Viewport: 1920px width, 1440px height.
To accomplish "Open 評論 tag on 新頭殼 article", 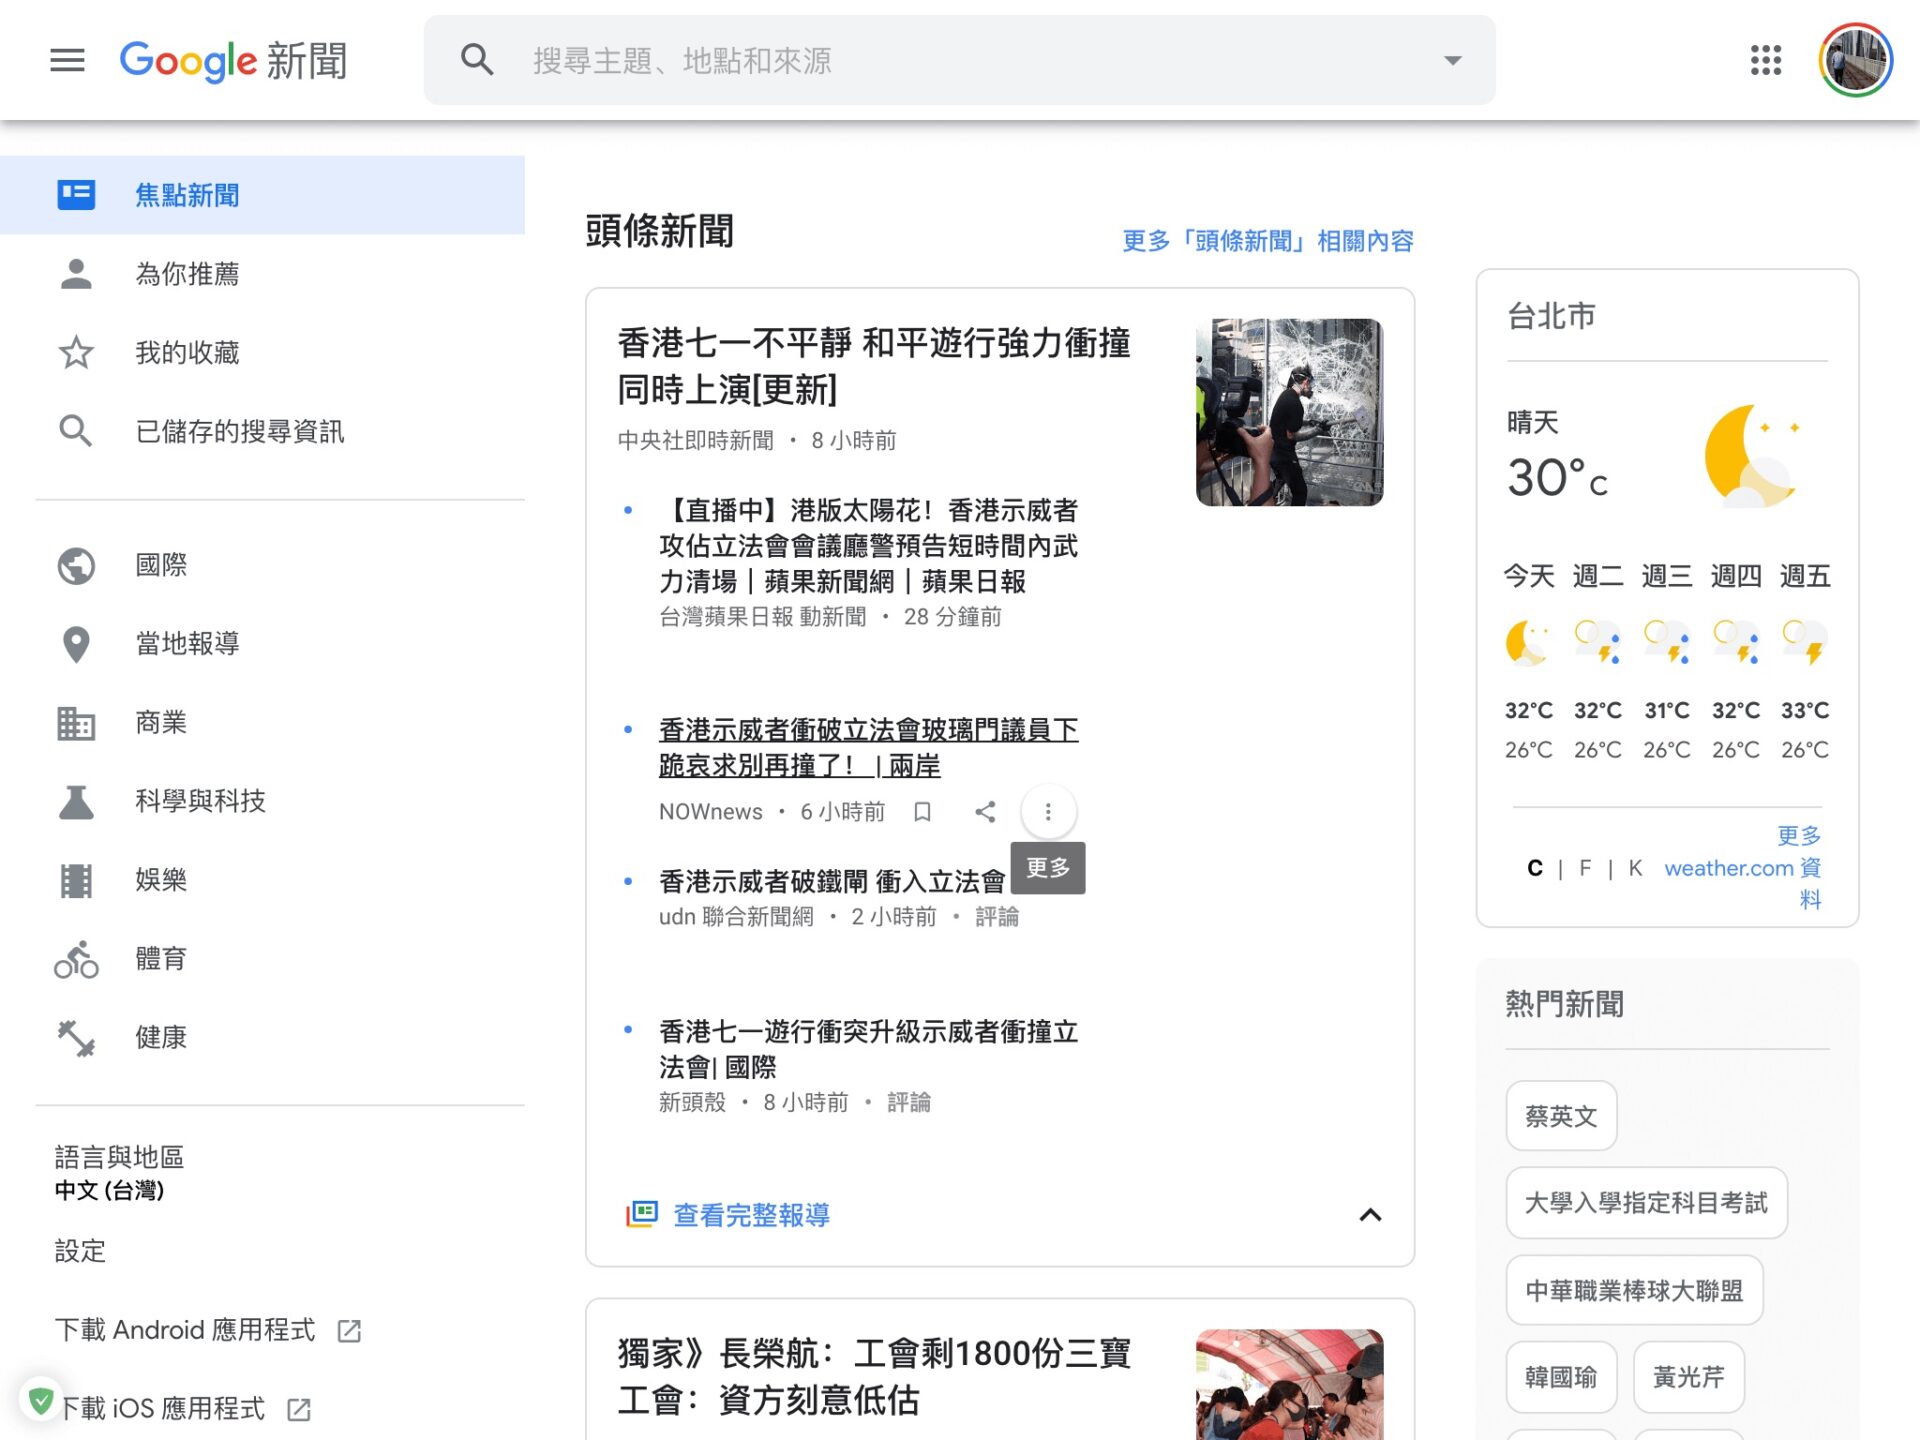I will point(908,1103).
